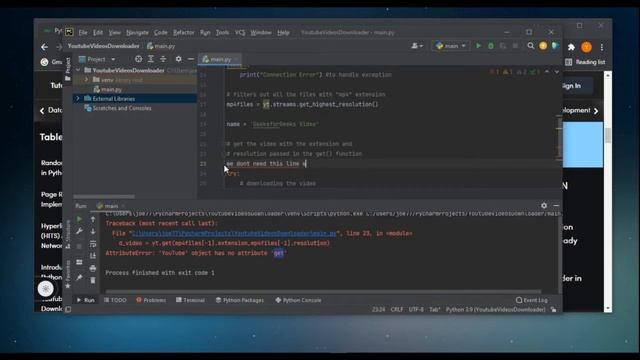This screenshot has height=360, width=640.
Task: Click orange profile avatar in browser window
Action: pos(587,47)
